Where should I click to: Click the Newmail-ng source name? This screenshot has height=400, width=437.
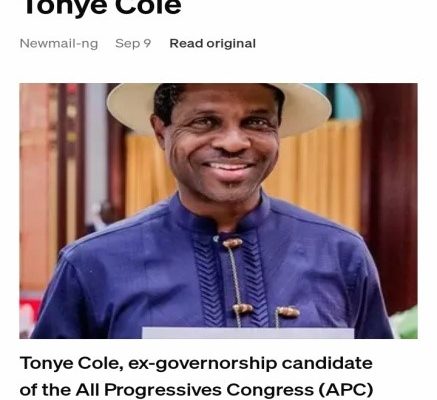point(59,44)
